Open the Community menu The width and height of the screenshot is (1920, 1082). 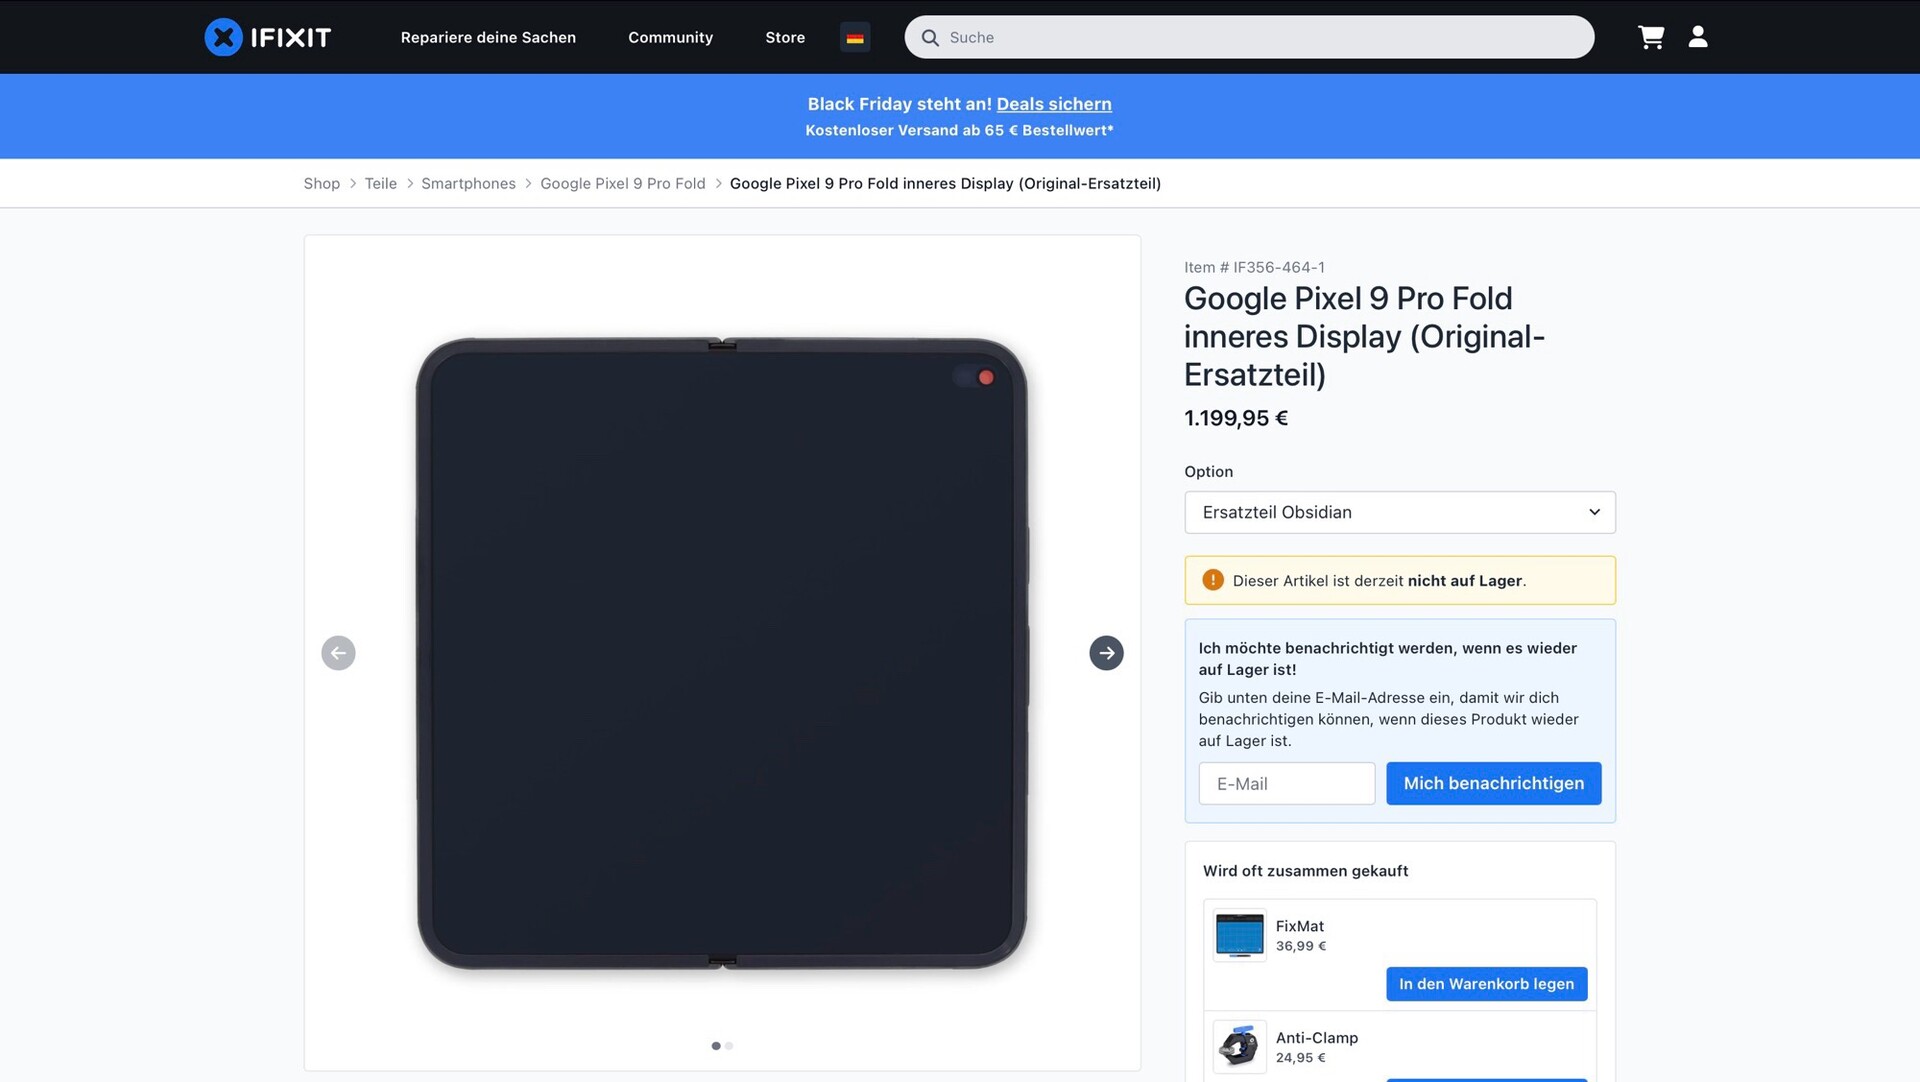click(x=670, y=37)
